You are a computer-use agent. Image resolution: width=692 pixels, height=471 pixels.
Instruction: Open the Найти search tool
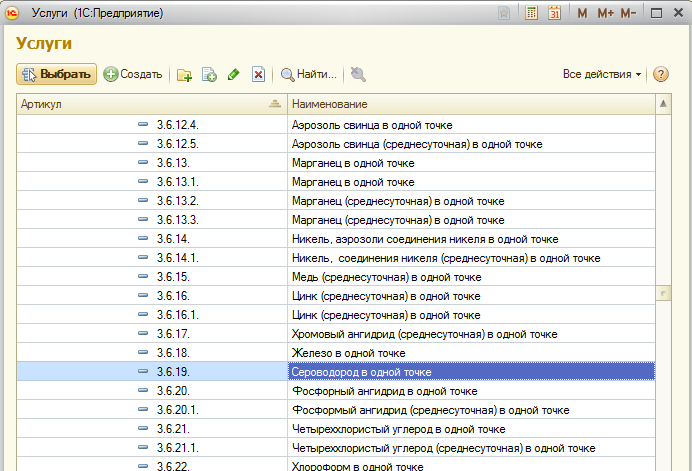(x=308, y=75)
